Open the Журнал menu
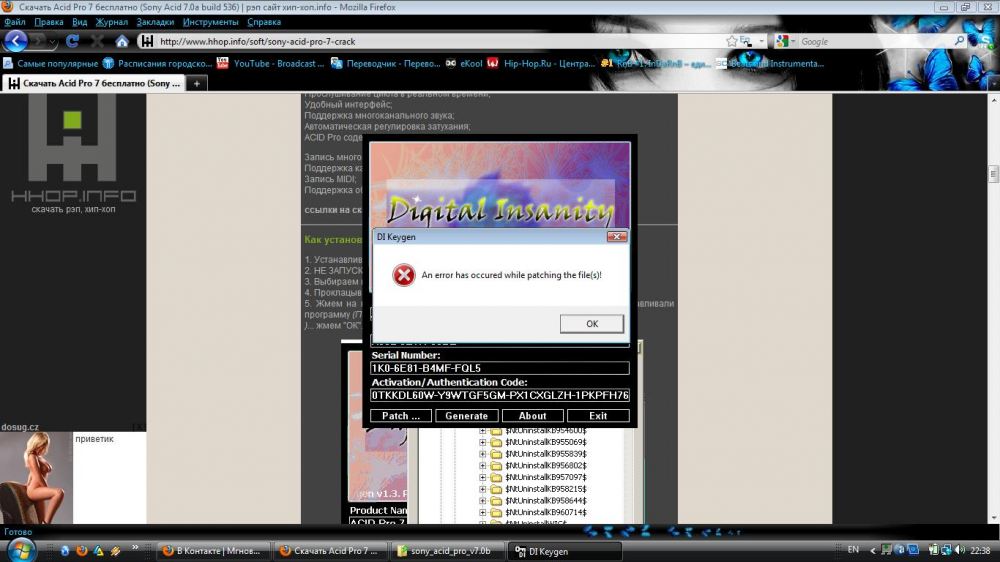This screenshot has width=1000, height=562. (x=112, y=22)
